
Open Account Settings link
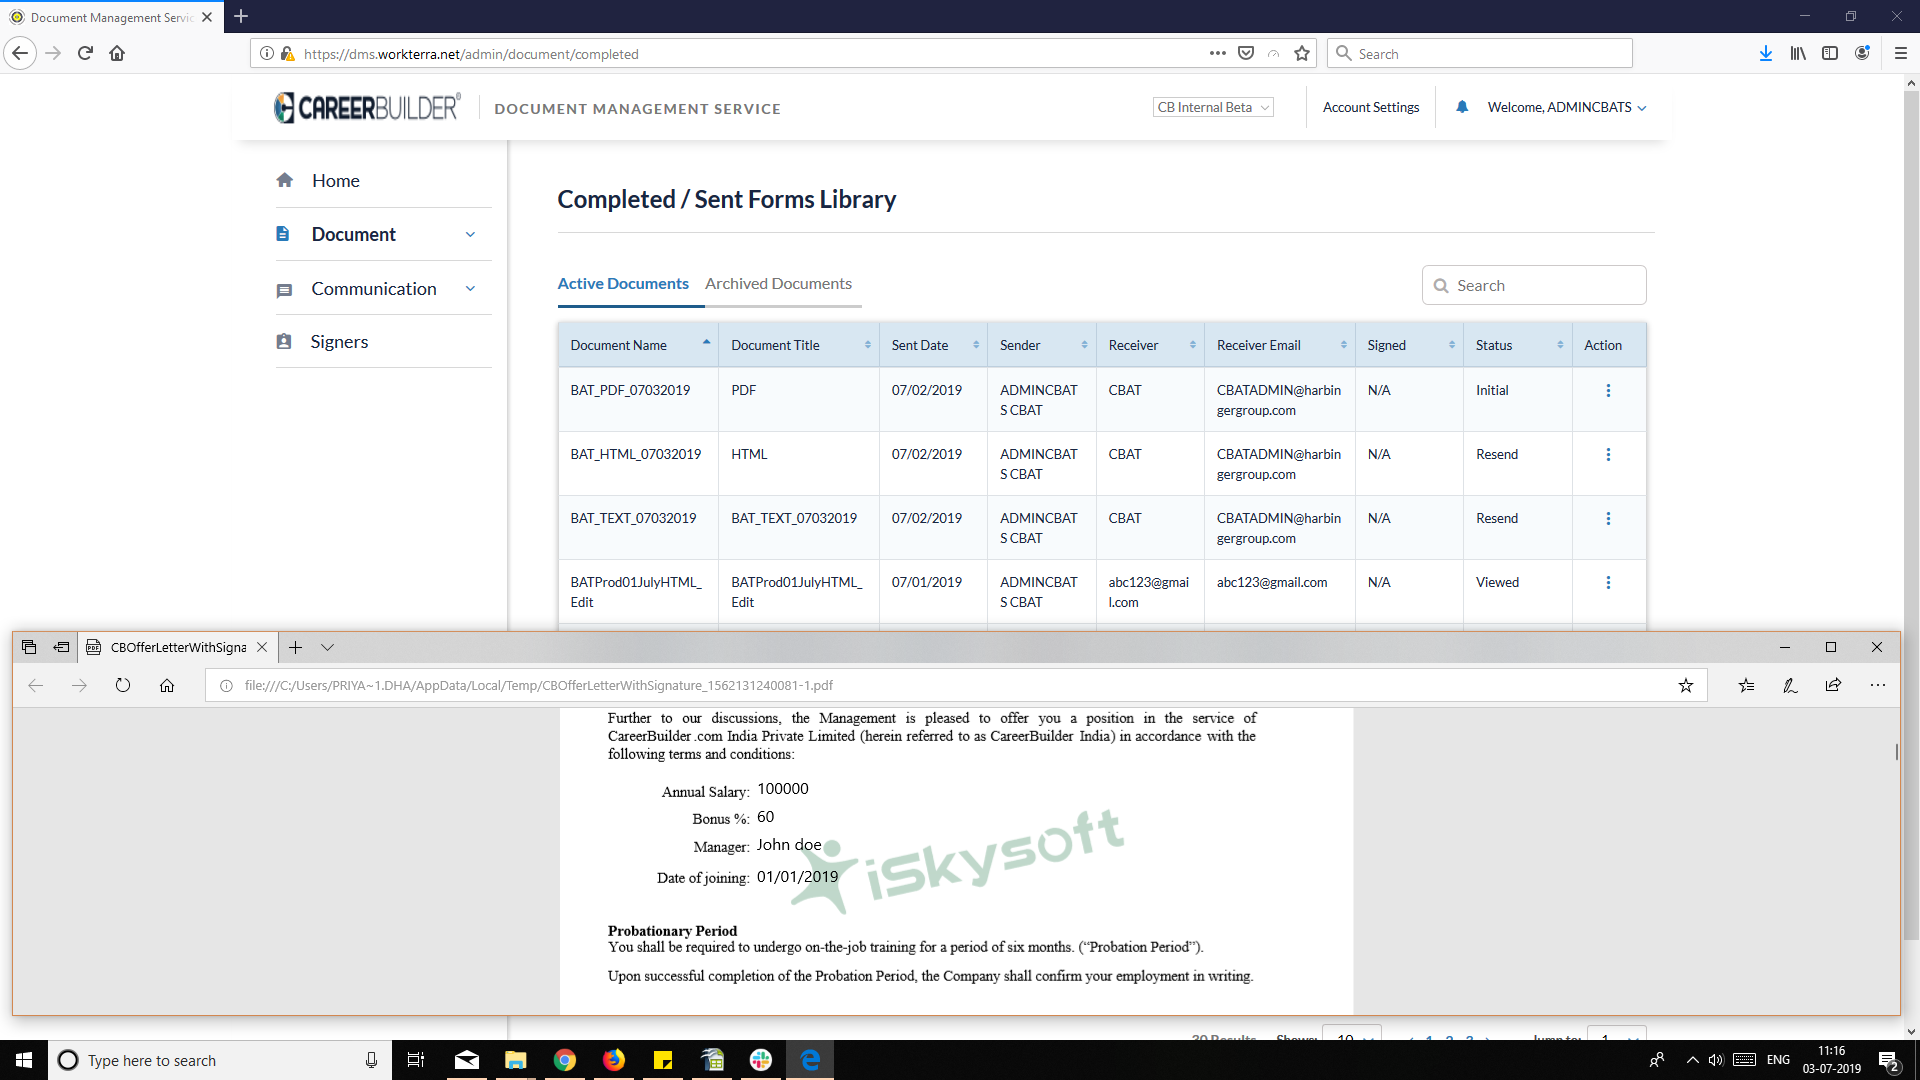pos(1371,107)
